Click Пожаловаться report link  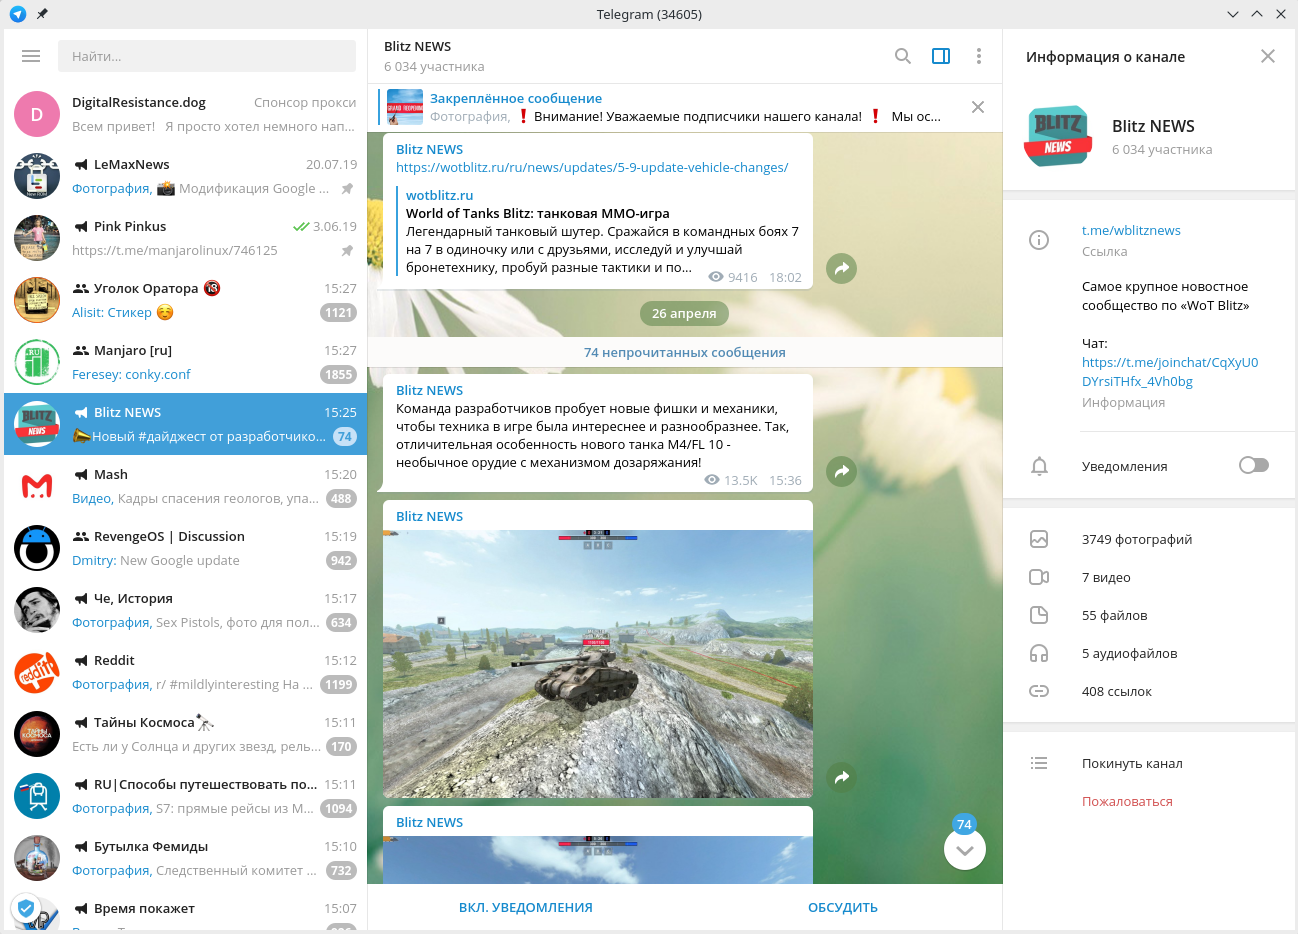coord(1127,801)
